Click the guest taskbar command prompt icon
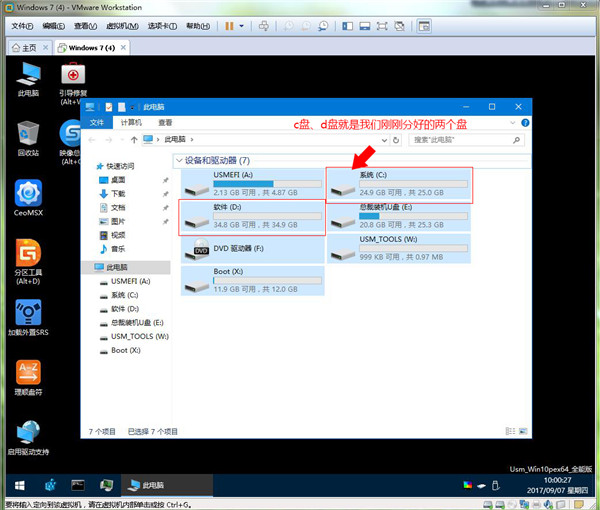 click(78, 485)
